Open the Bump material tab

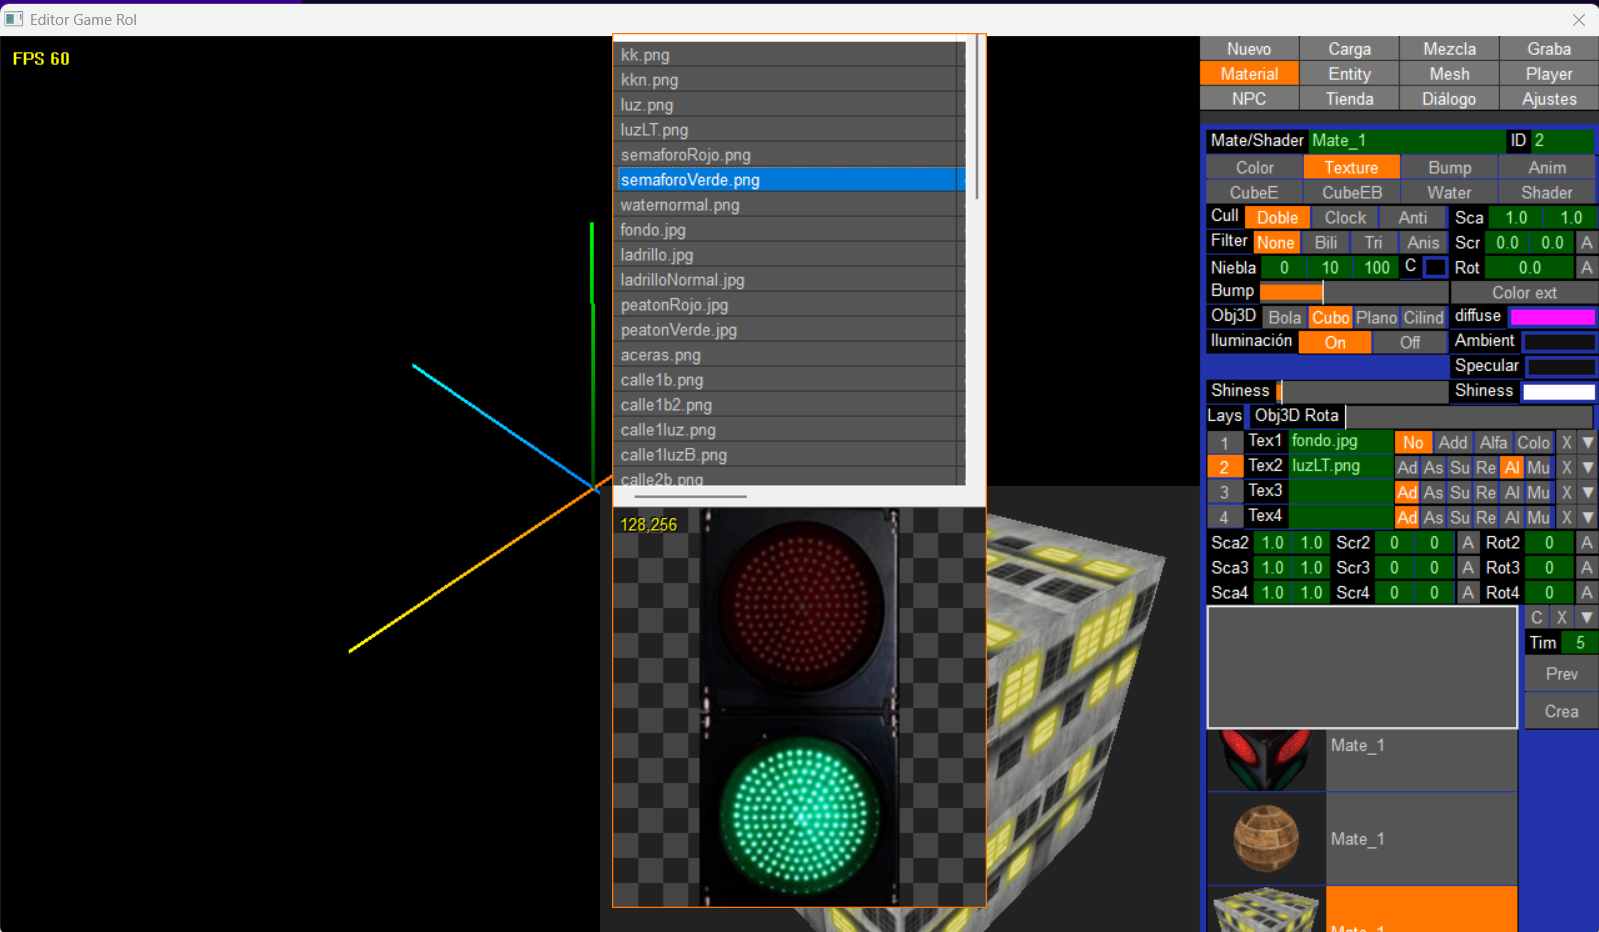click(x=1449, y=168)
